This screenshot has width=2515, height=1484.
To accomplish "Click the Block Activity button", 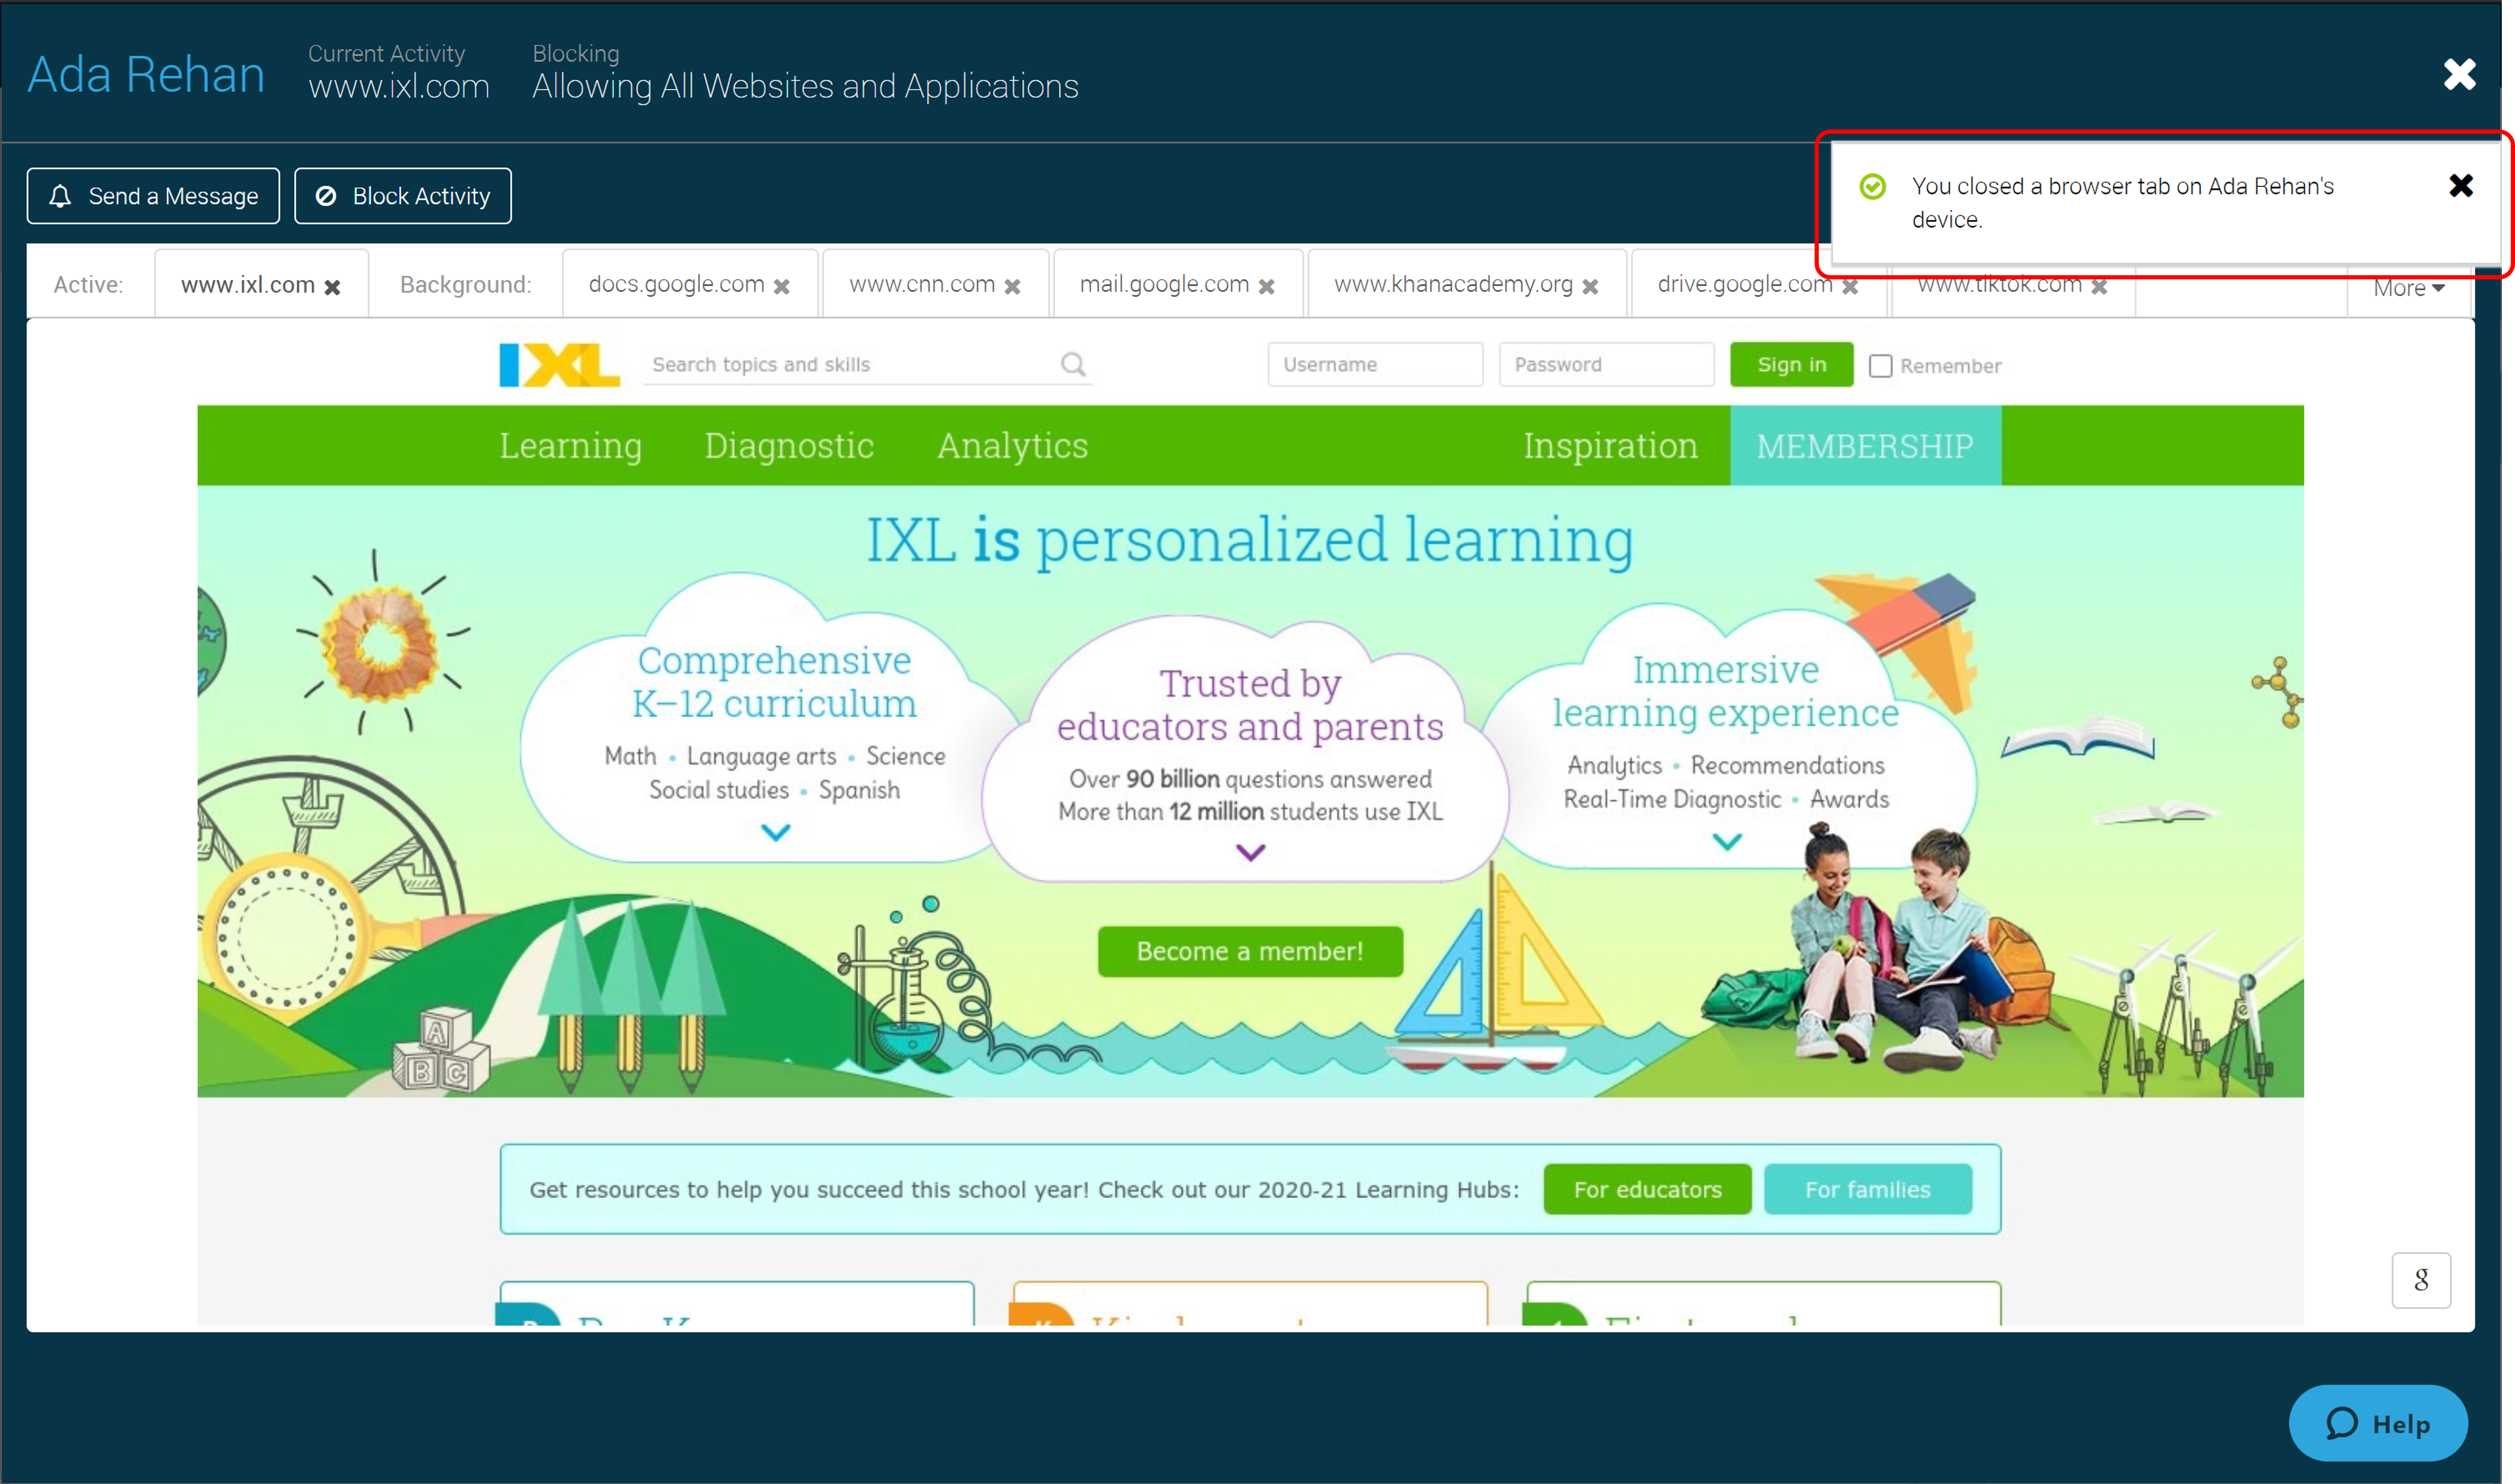I will point(403,197).
